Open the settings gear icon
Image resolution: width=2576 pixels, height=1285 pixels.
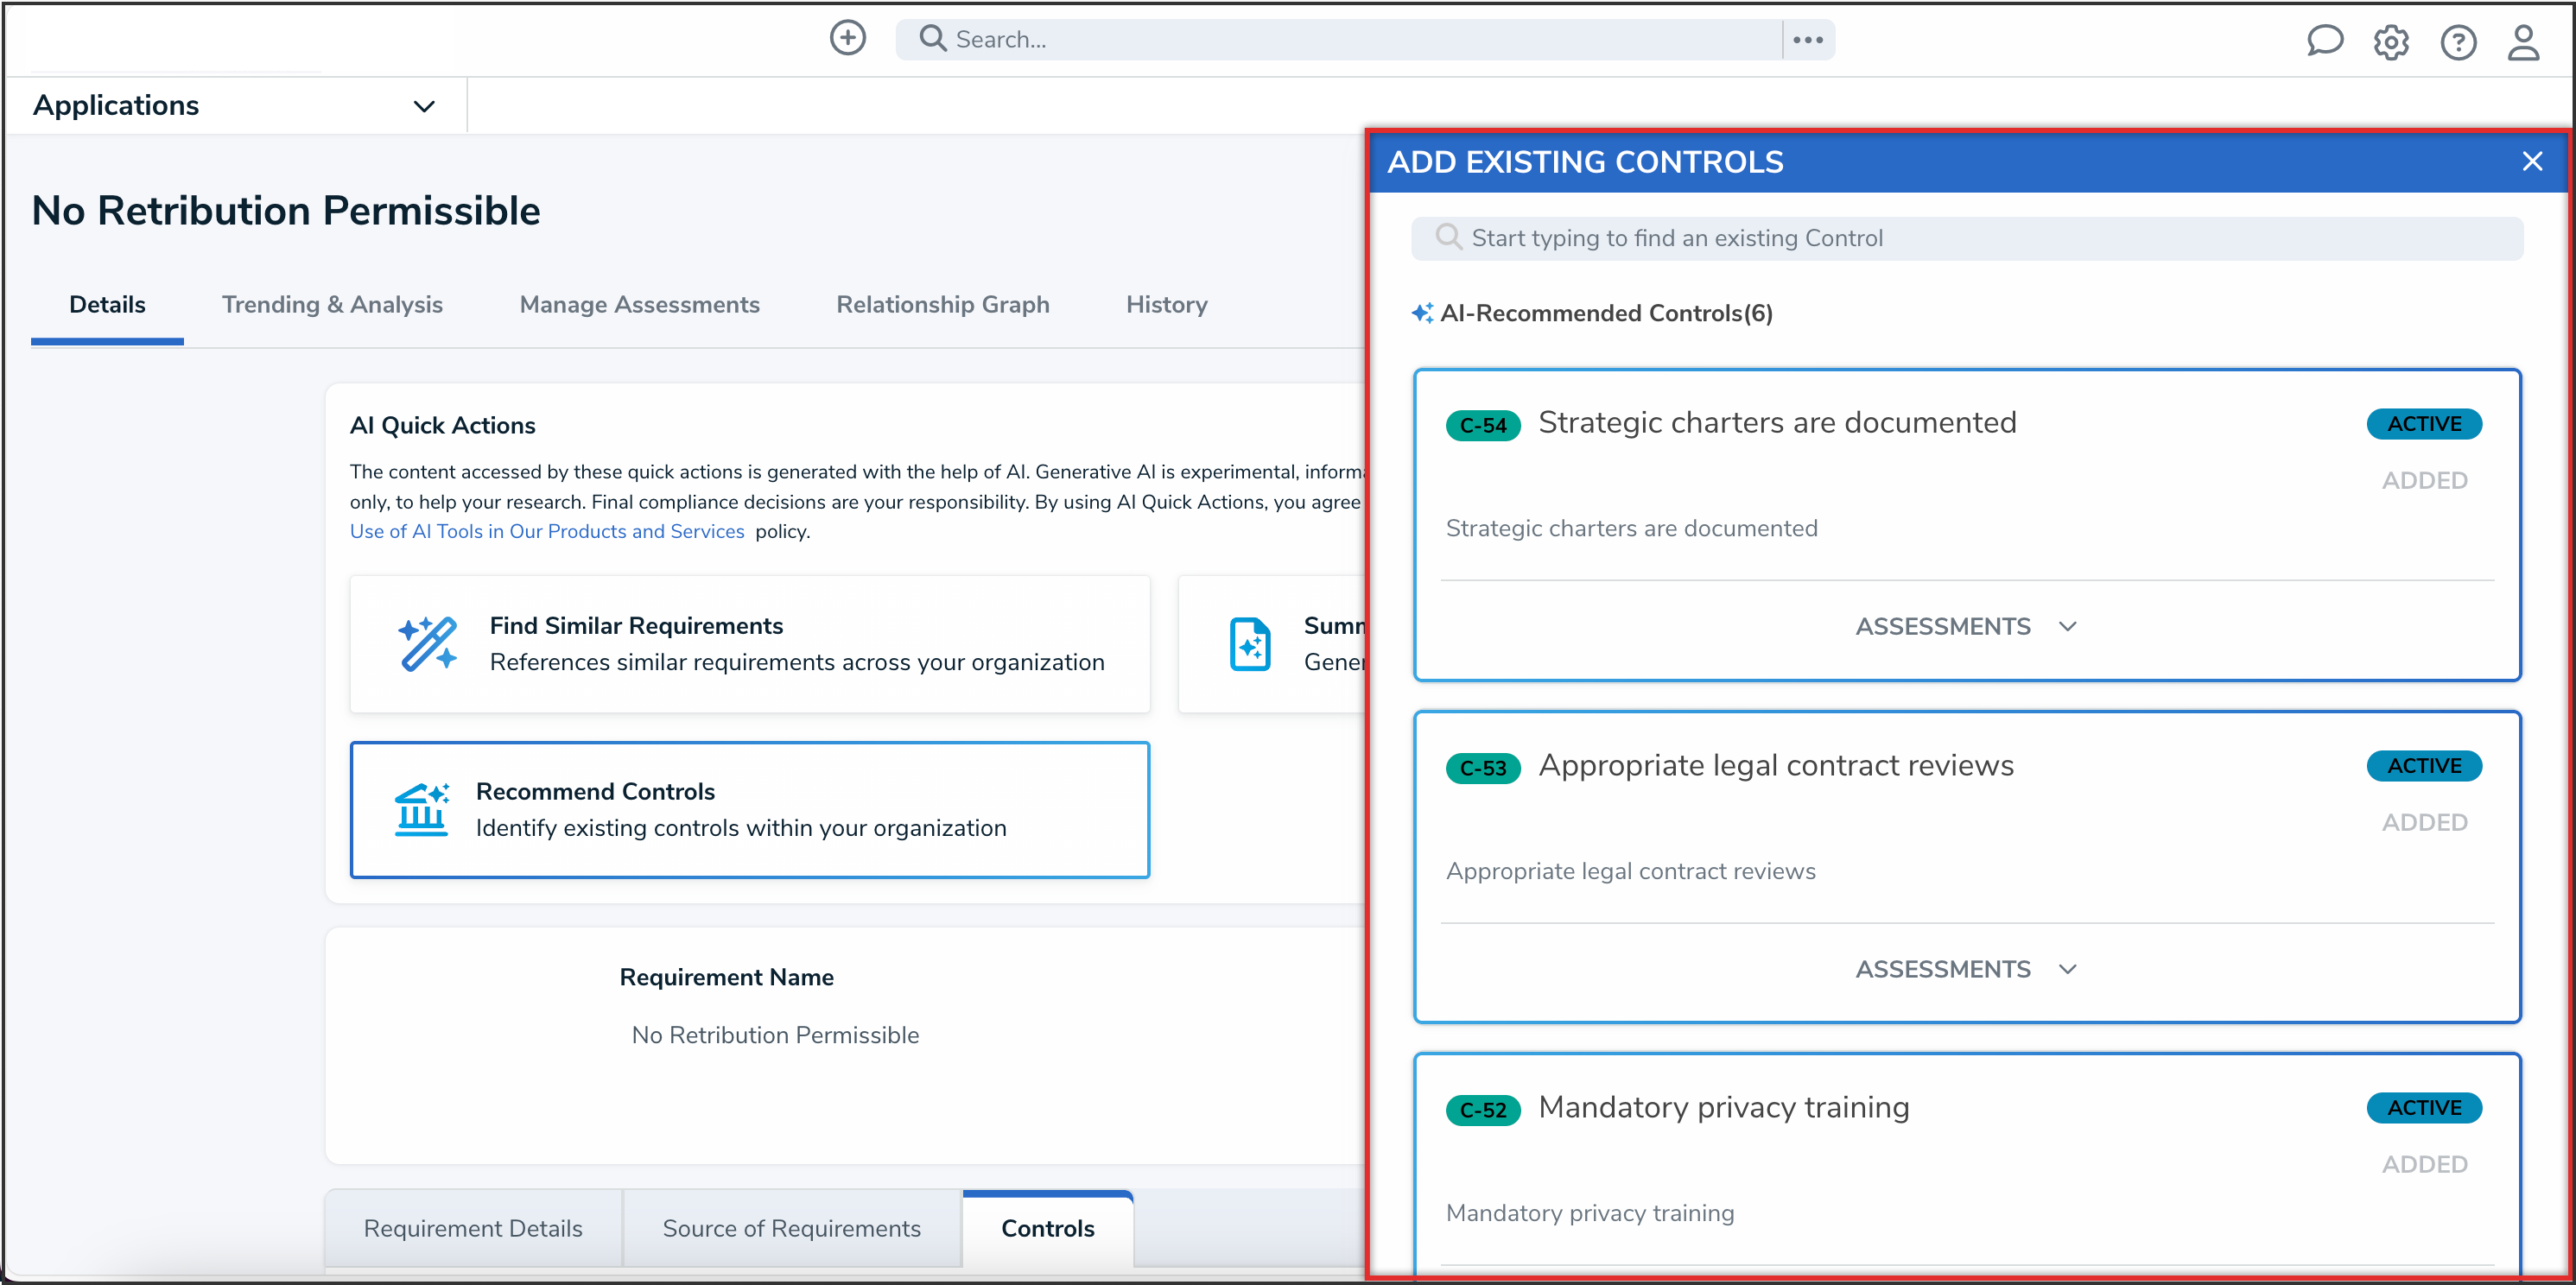pos(2391,42)
